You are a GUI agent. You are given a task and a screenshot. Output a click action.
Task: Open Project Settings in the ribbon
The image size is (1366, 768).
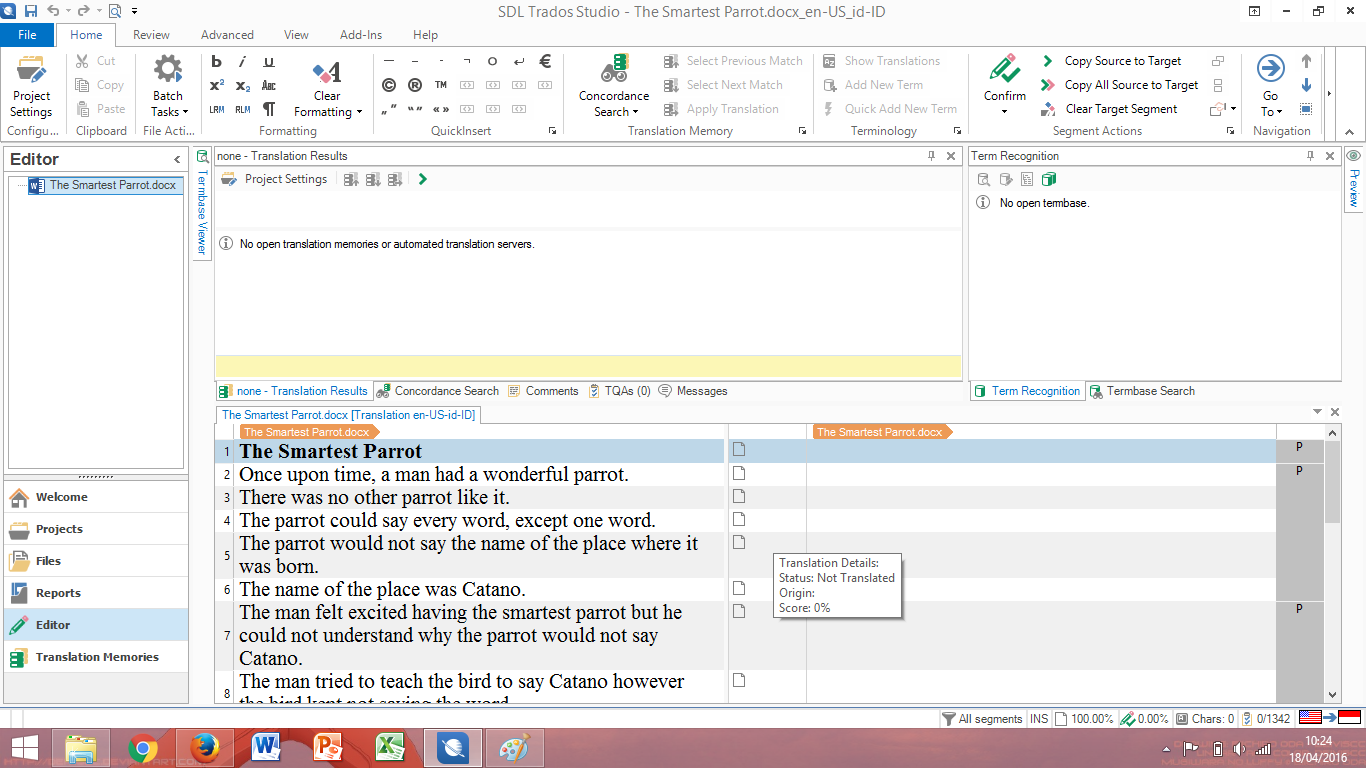[x=31, y=87]
